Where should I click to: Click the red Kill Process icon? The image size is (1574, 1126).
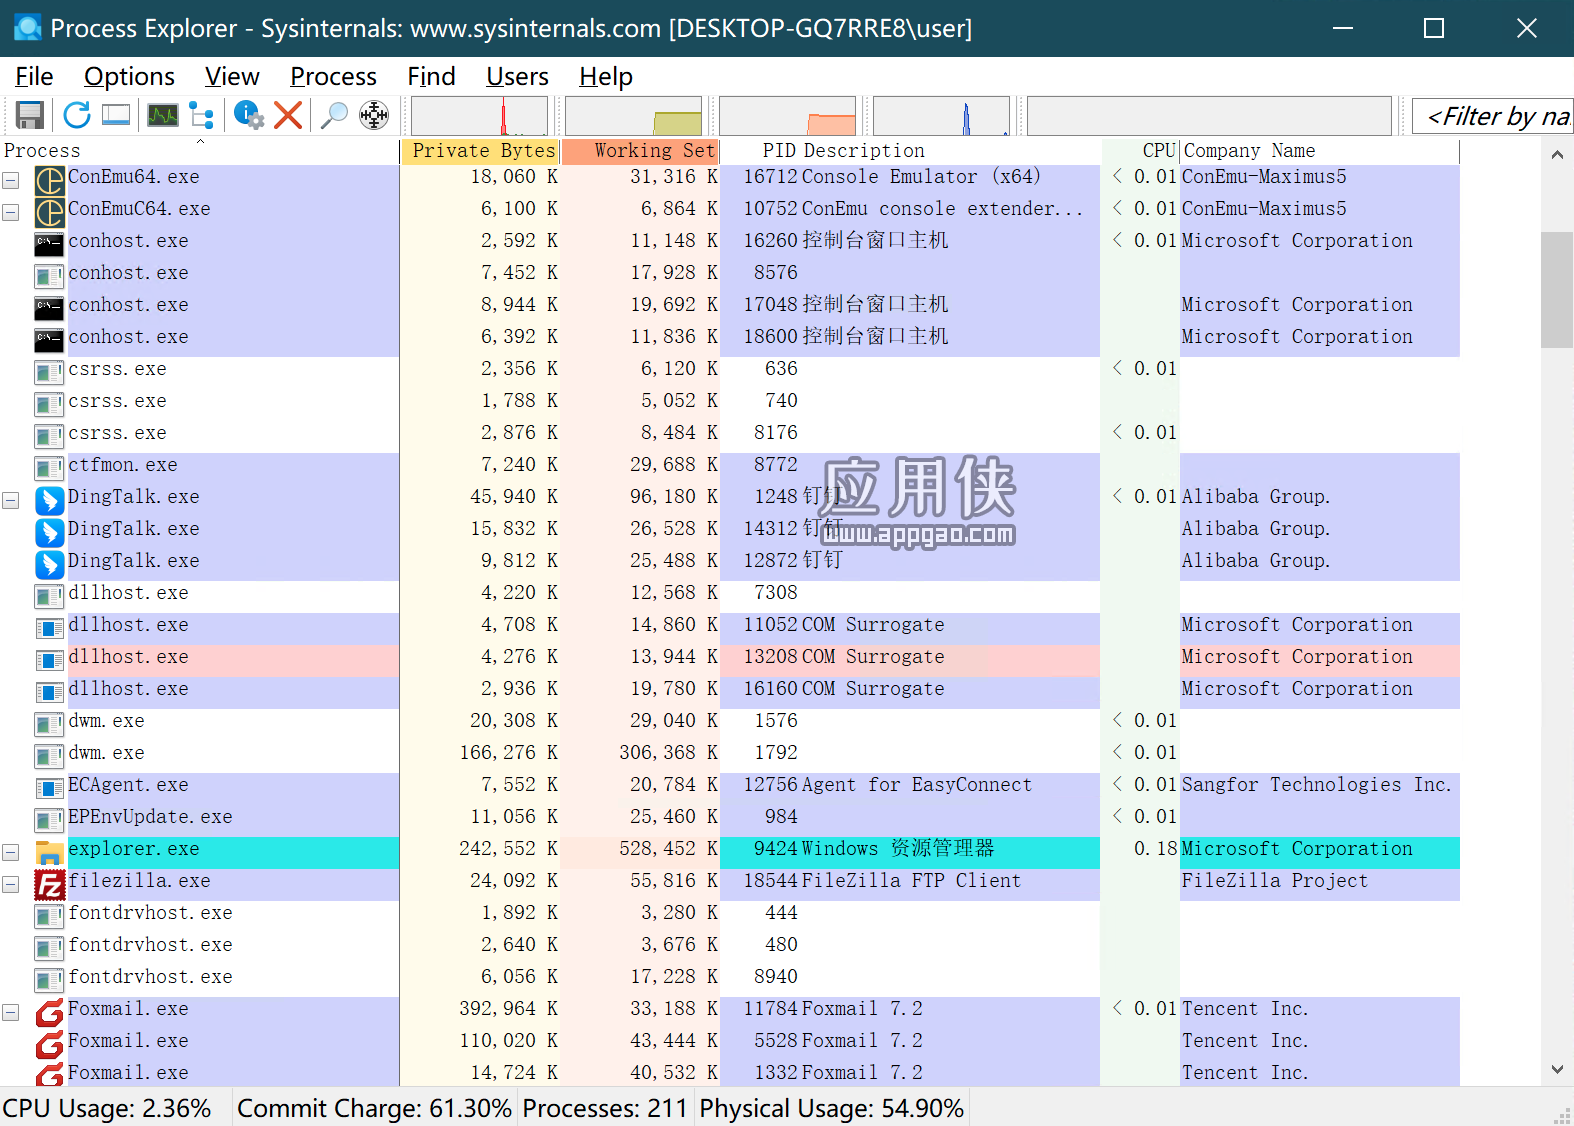pos(288,115)
